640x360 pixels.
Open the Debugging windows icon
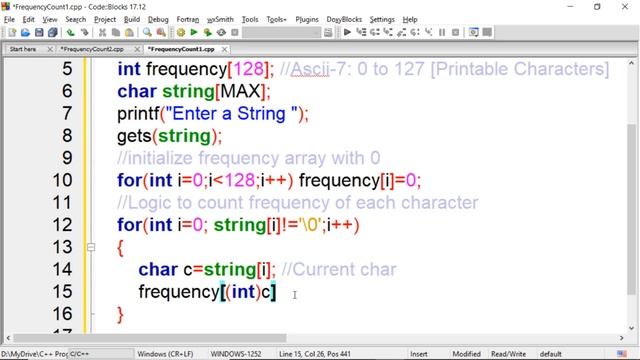(x=473, y=32)
